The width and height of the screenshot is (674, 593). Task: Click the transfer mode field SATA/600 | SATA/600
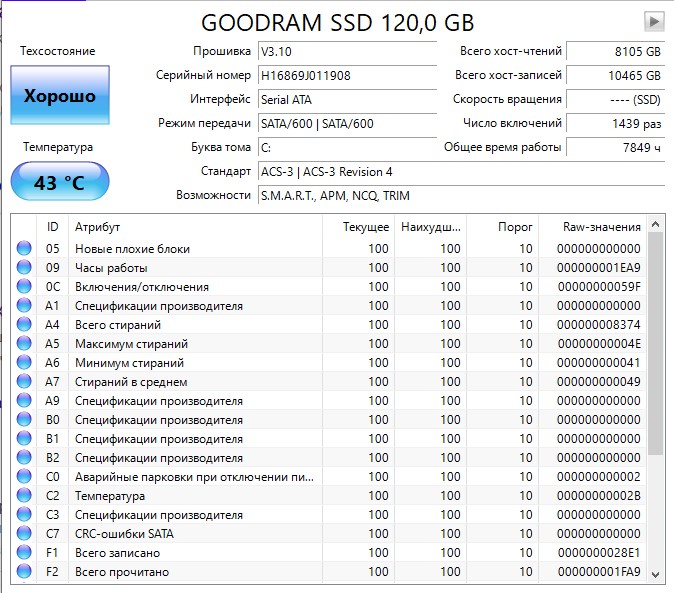pyautogui.click(x=347, y=124)
